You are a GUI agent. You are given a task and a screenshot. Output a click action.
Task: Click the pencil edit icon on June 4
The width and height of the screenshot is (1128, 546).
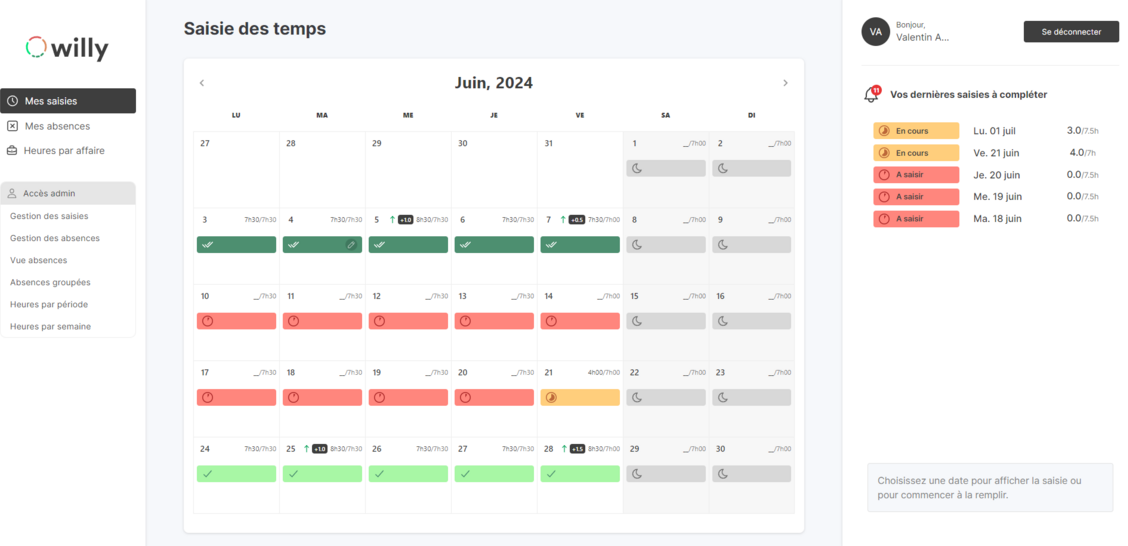[x=351, y=245]
